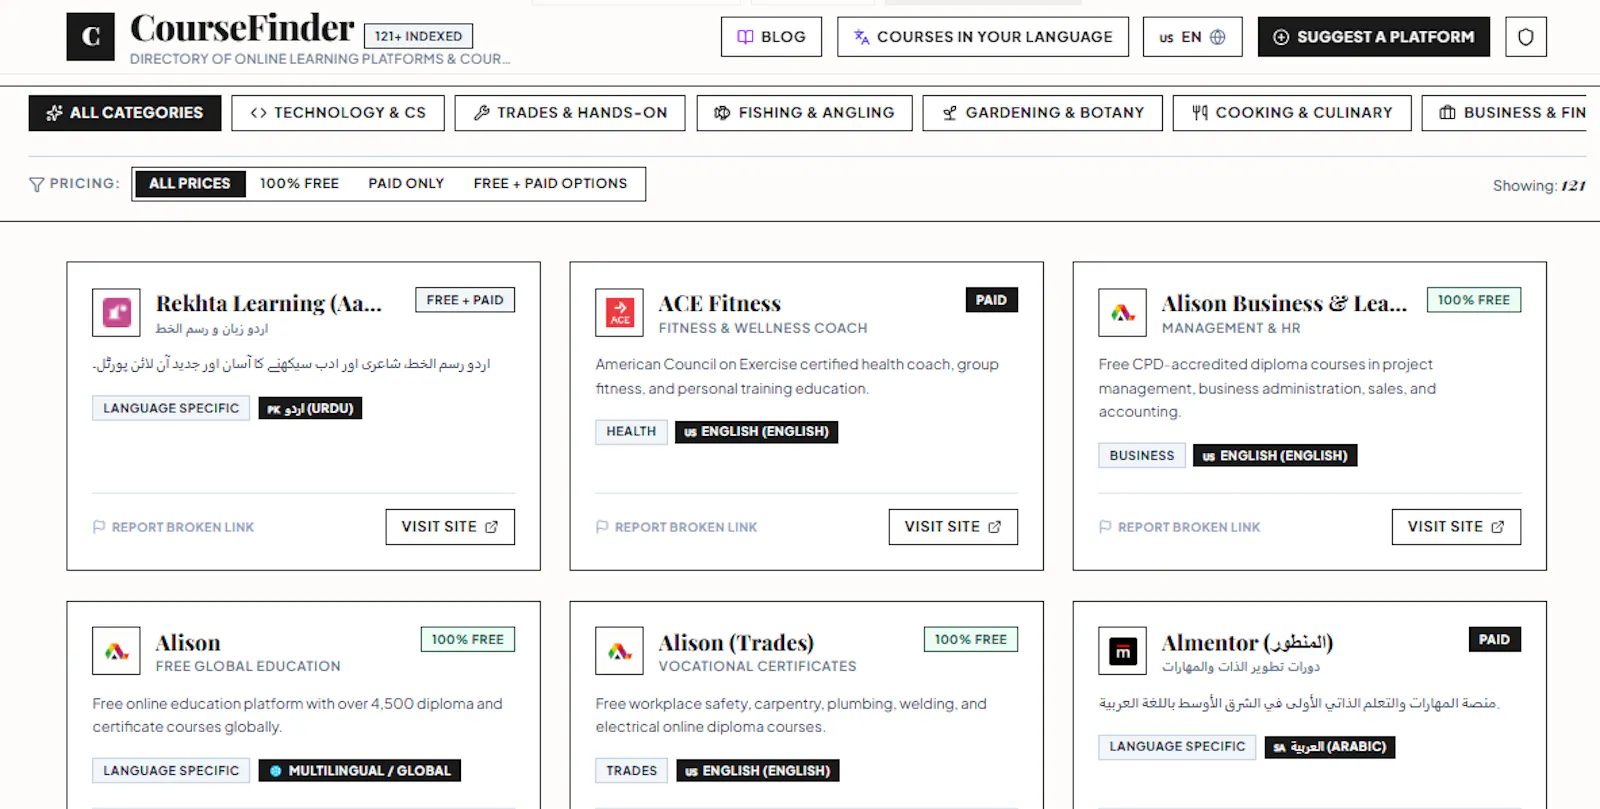Viewport: 1600px width, 809px height.
Task: Click Multilingual / Global badge
Action: pyautogui.click(x=360, y=771)
